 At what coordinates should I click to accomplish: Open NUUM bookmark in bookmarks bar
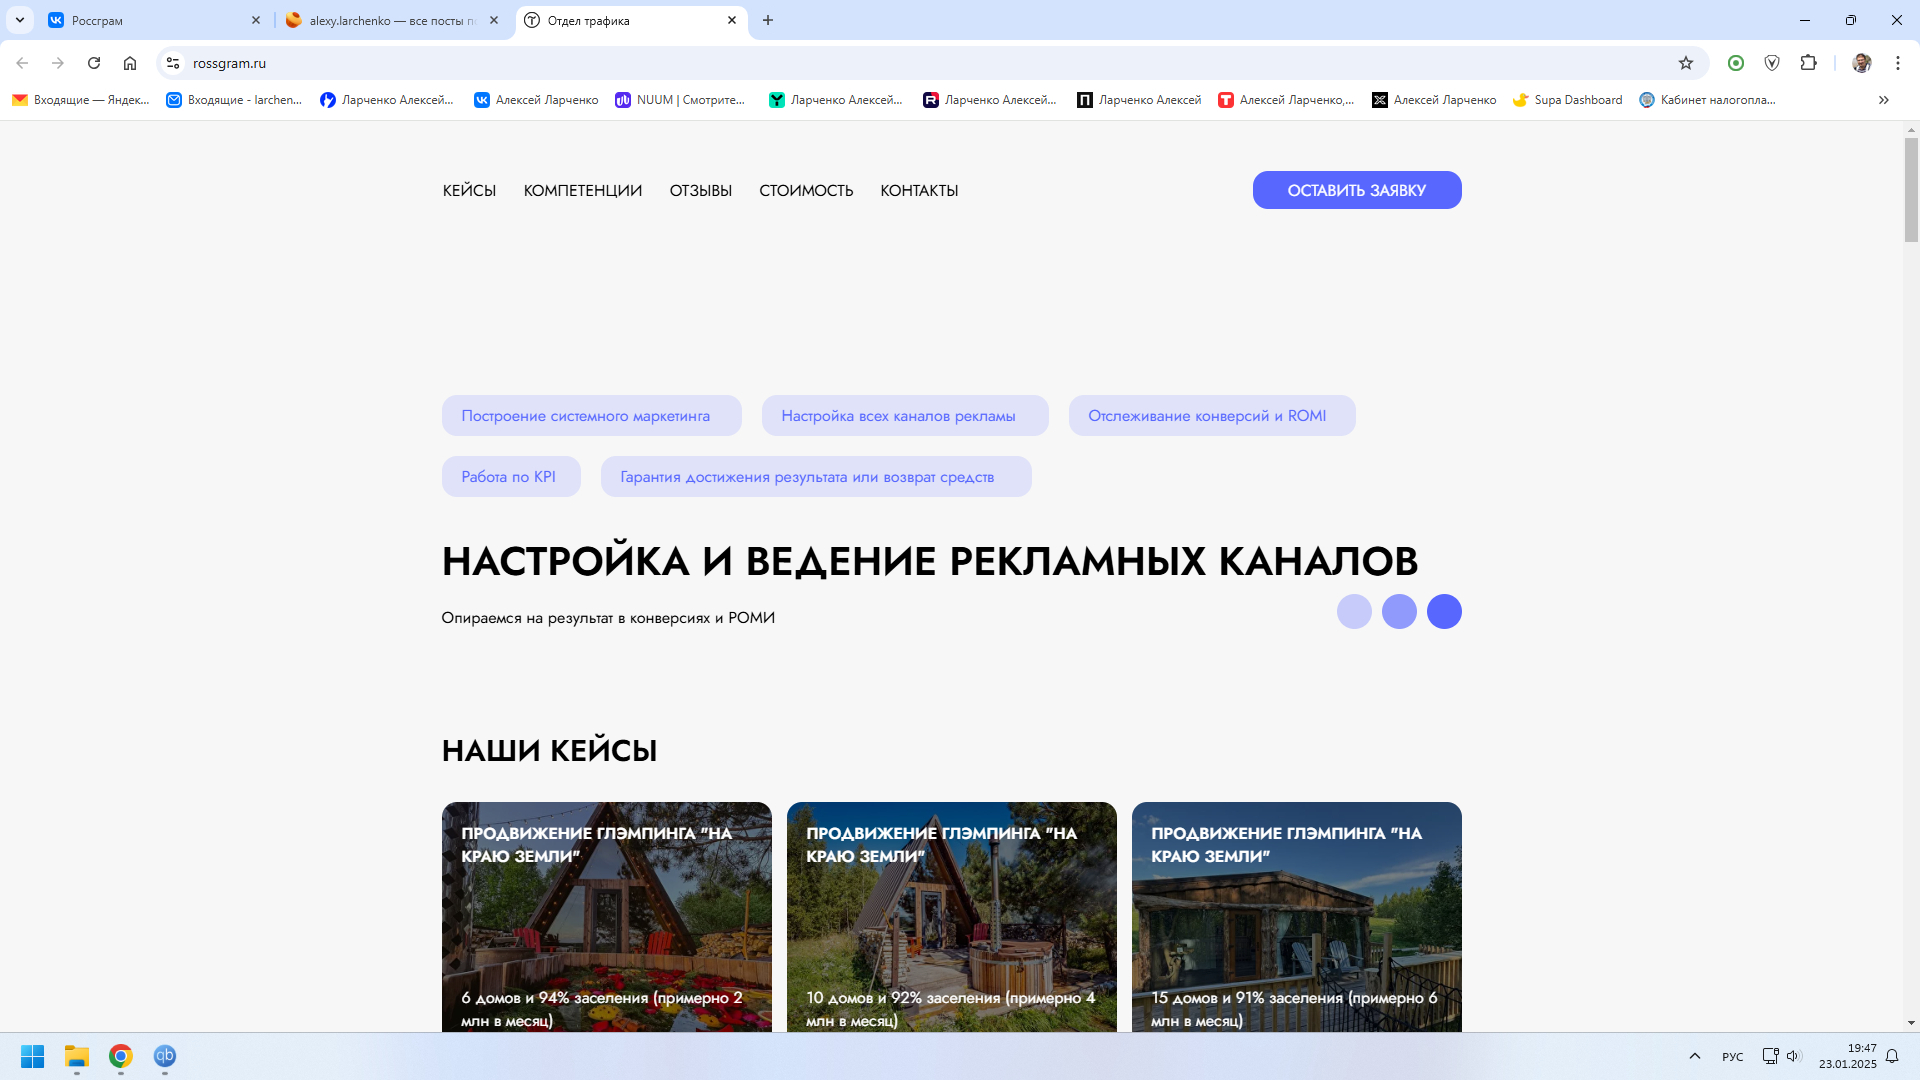pyautogui.click(x=680, y=100)
